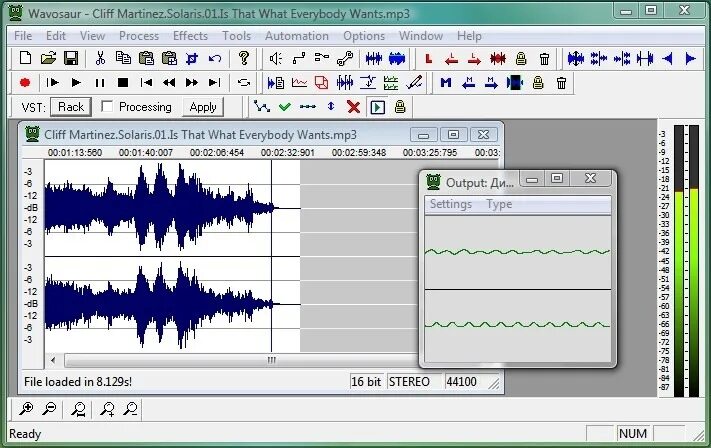Delete loop points, trash beside red L icons
711x448 pixels.
click(544, 58)
